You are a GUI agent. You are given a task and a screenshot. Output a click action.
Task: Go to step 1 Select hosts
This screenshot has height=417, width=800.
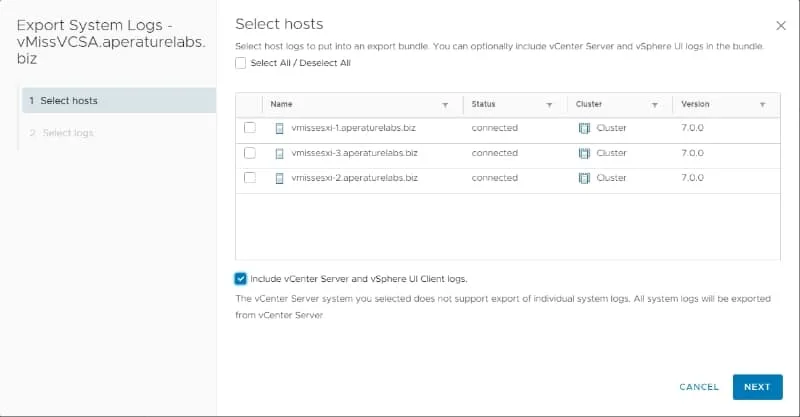pyautogui.click(x=119, y=101)
